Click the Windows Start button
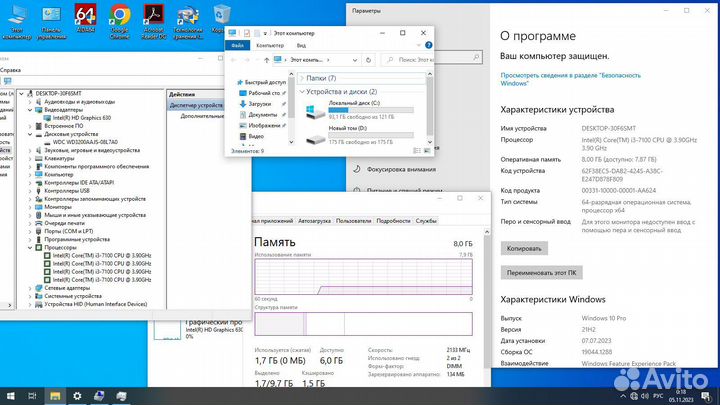The width and height of the screenshot is (720, 405). coord(10,396)
